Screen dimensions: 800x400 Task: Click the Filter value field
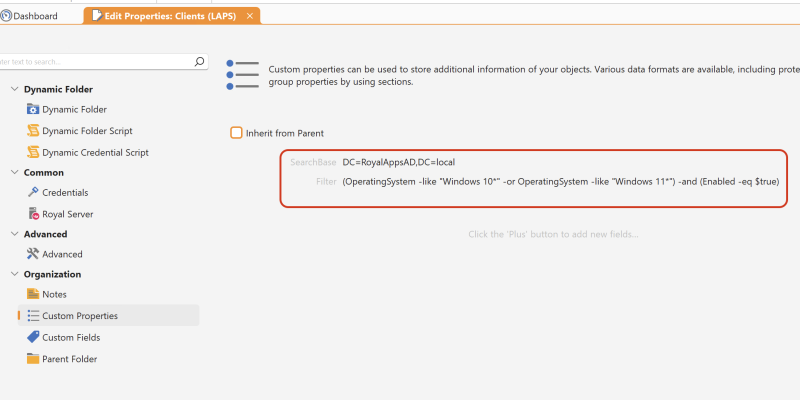click(x=560, y=182)
